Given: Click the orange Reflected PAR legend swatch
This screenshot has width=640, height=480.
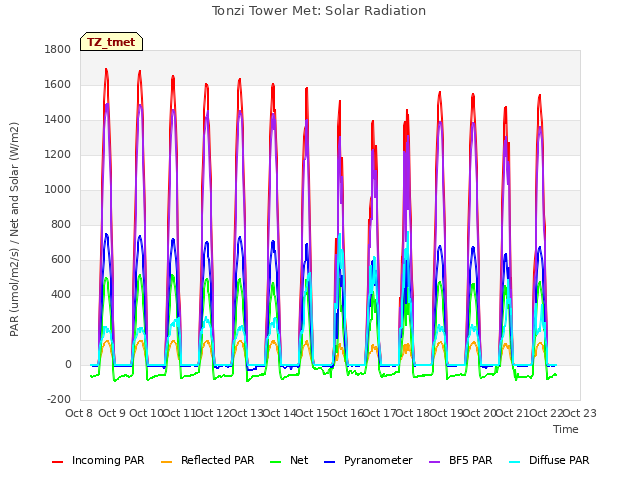Looking at the screenshot, I should click(167, 462).
